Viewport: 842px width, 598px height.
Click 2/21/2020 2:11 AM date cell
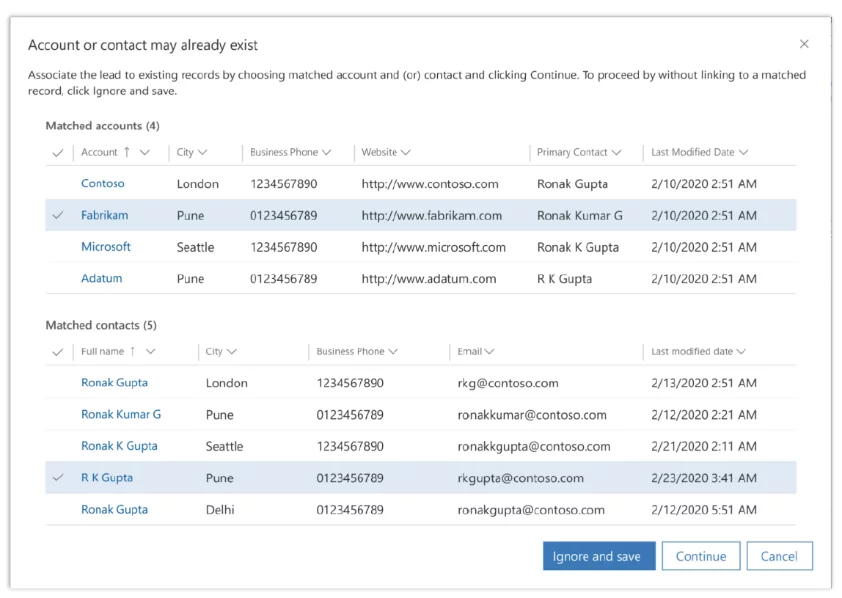[704, 447]
